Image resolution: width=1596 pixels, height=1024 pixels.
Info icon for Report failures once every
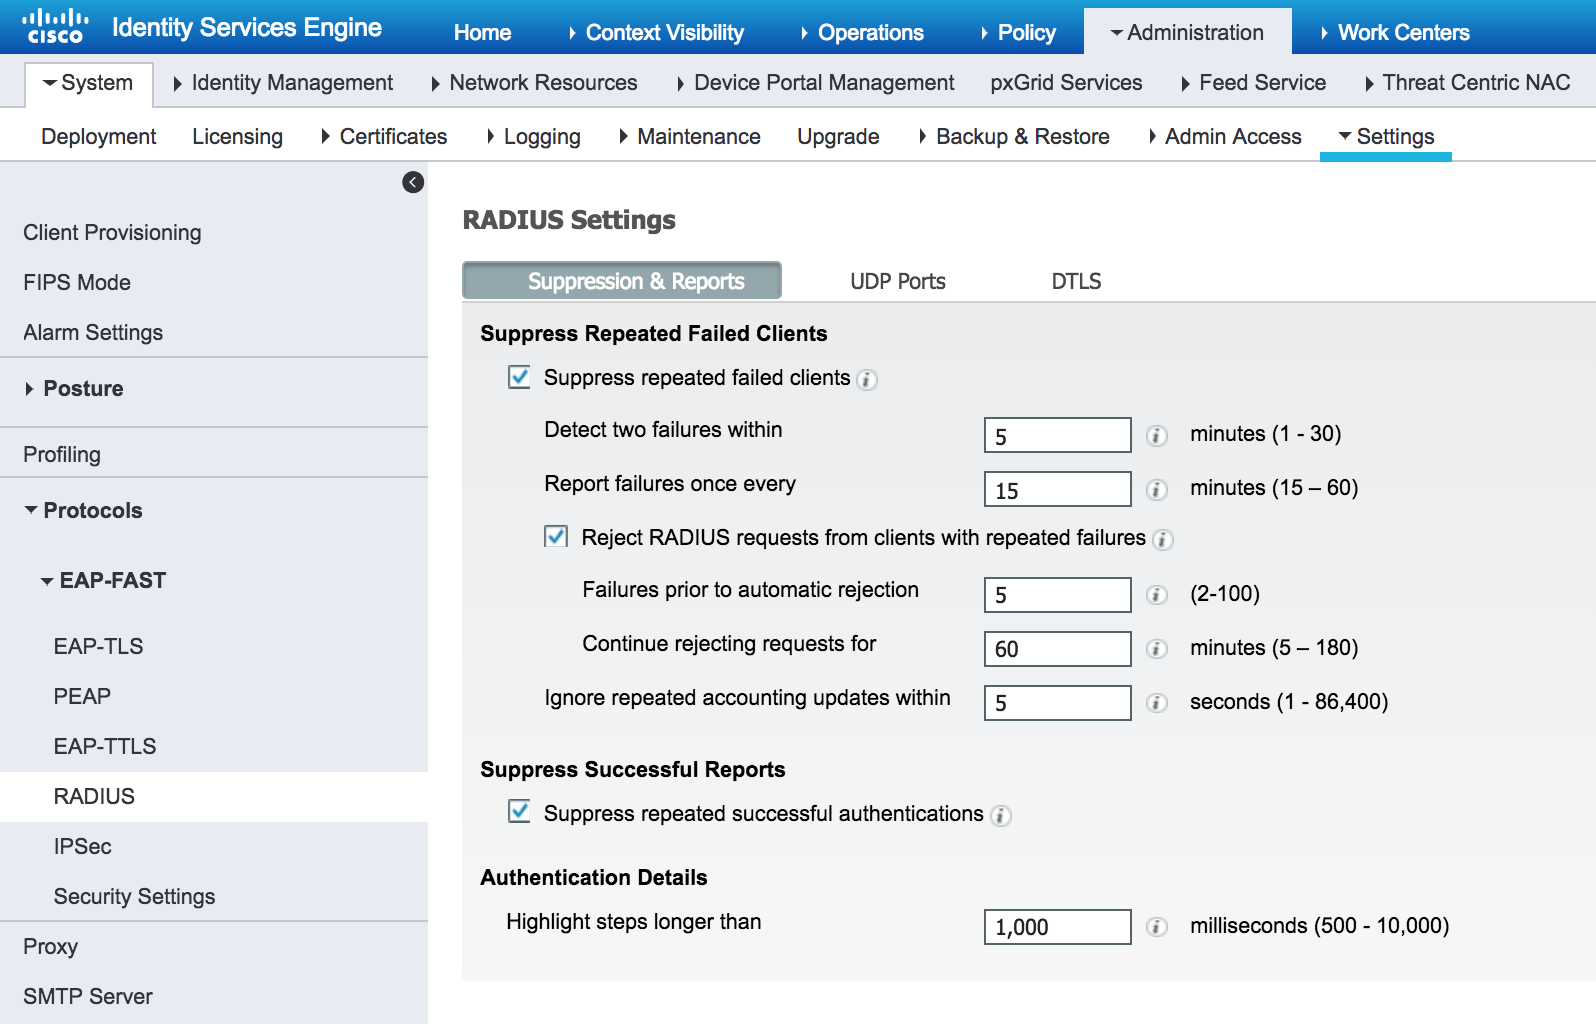(1157, 490)
